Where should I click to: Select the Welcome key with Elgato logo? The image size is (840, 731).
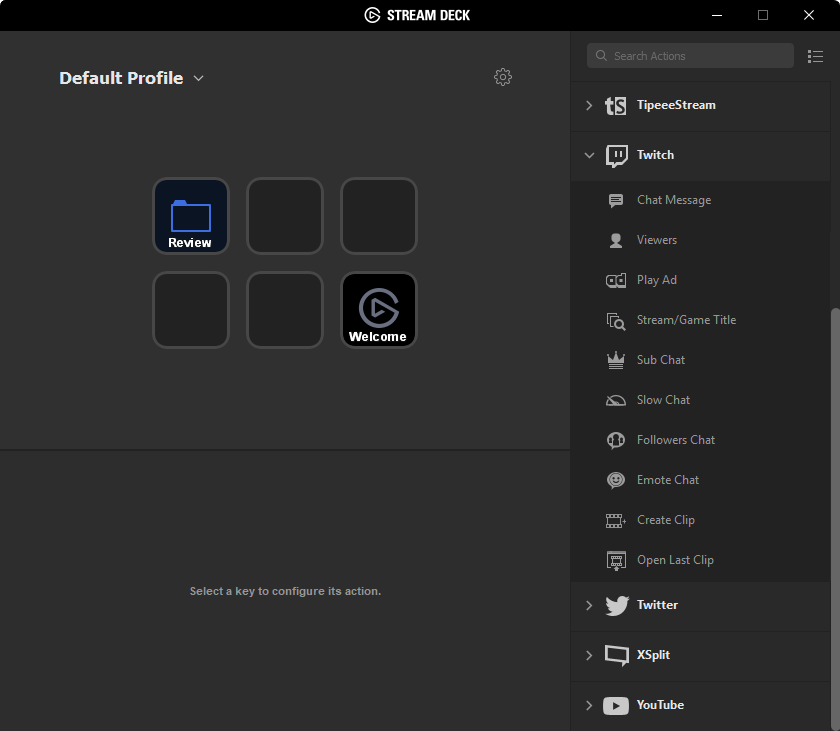(379, 310)
